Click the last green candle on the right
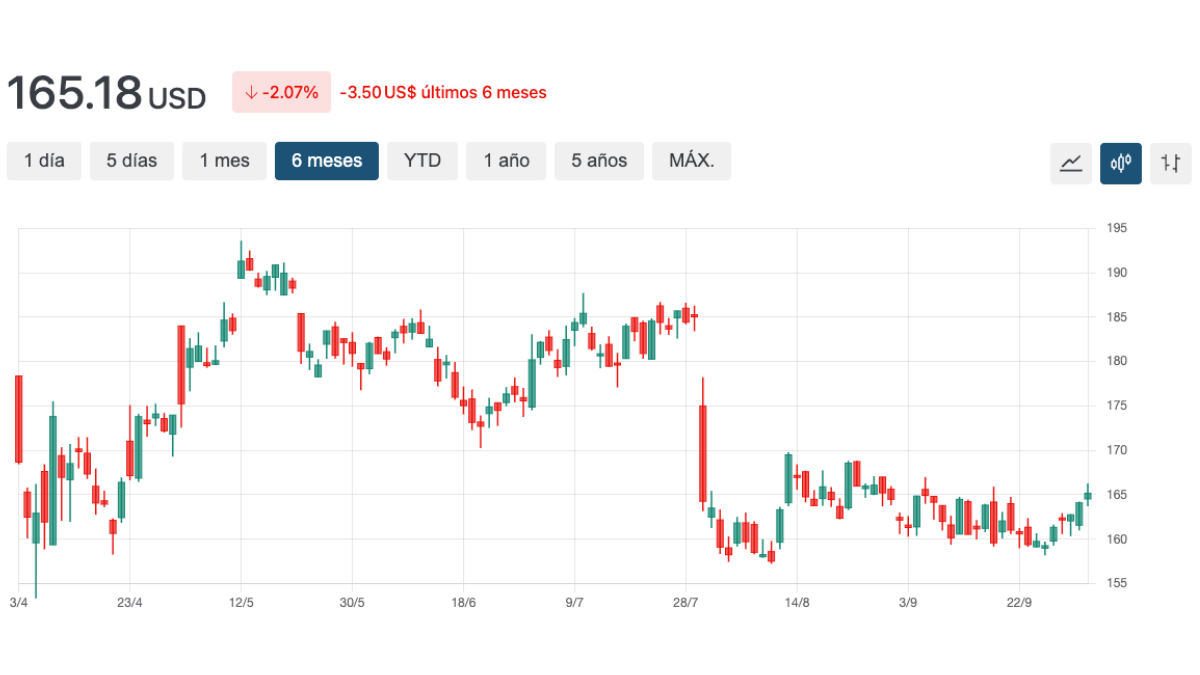 (1088, 495)
